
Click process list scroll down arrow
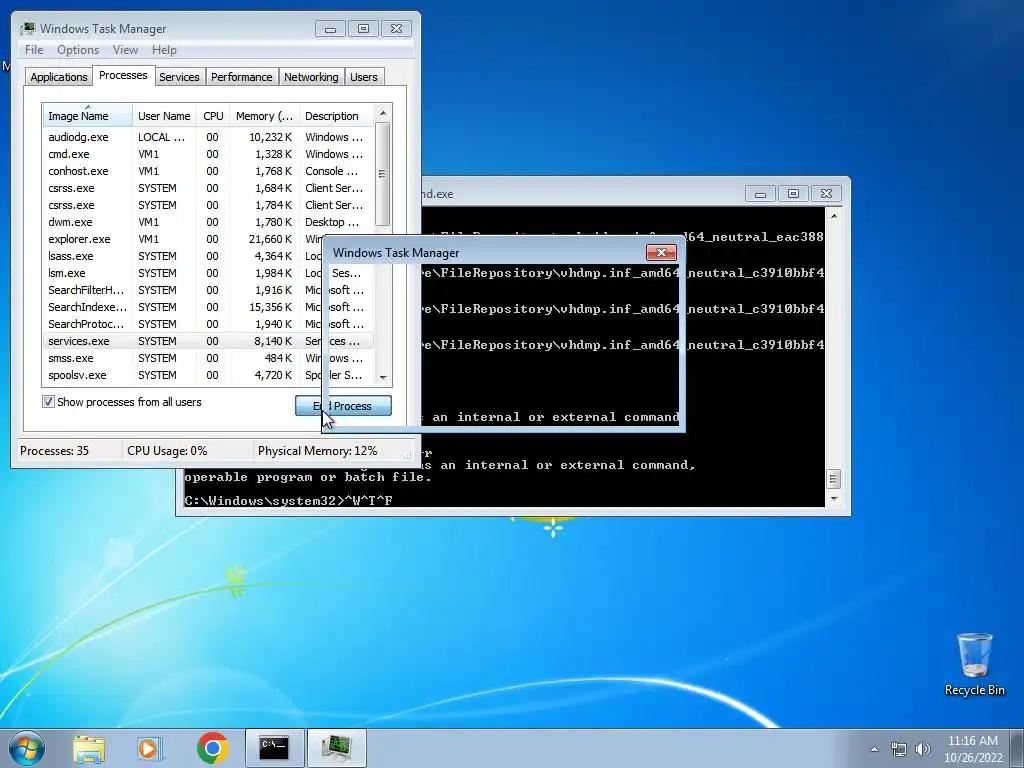point(383,377)
